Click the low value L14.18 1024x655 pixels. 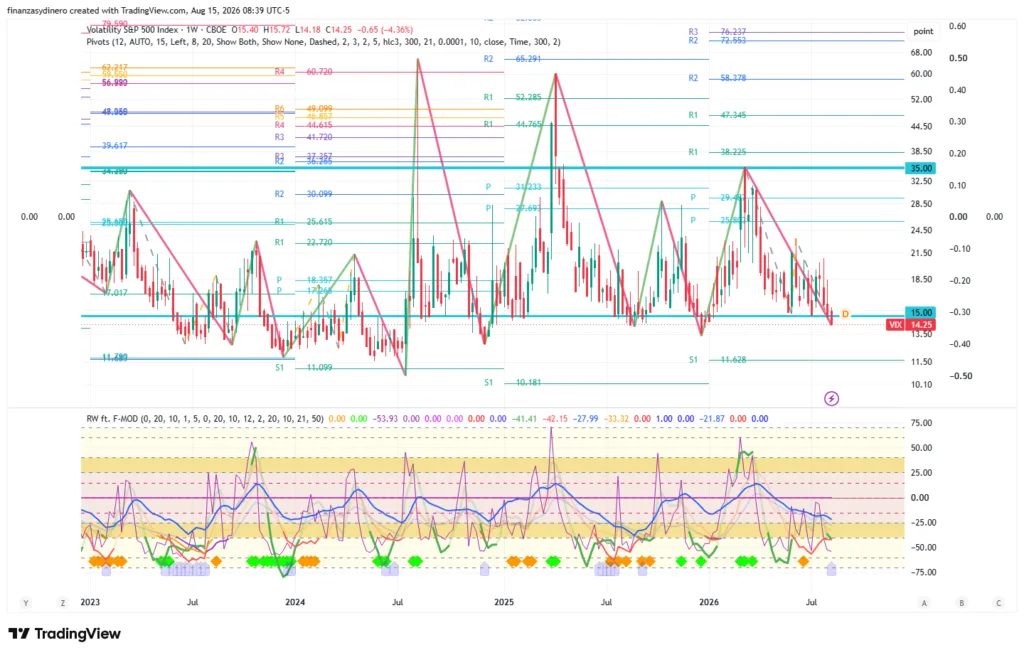[x=308, y=30]
